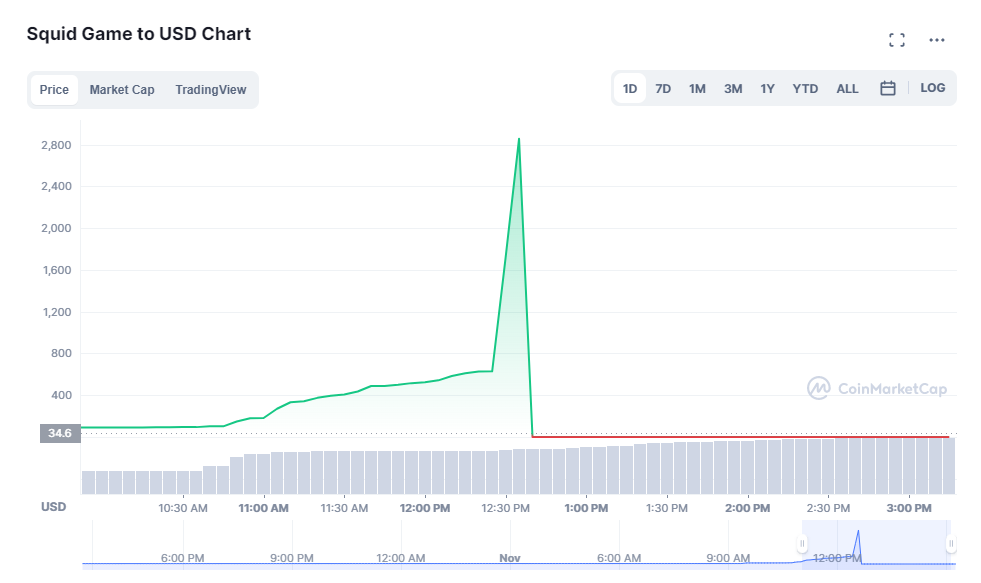This screenshot has width=981, height=583.
Task: Click the 400 y-axis label
Action: coord(61,395)
